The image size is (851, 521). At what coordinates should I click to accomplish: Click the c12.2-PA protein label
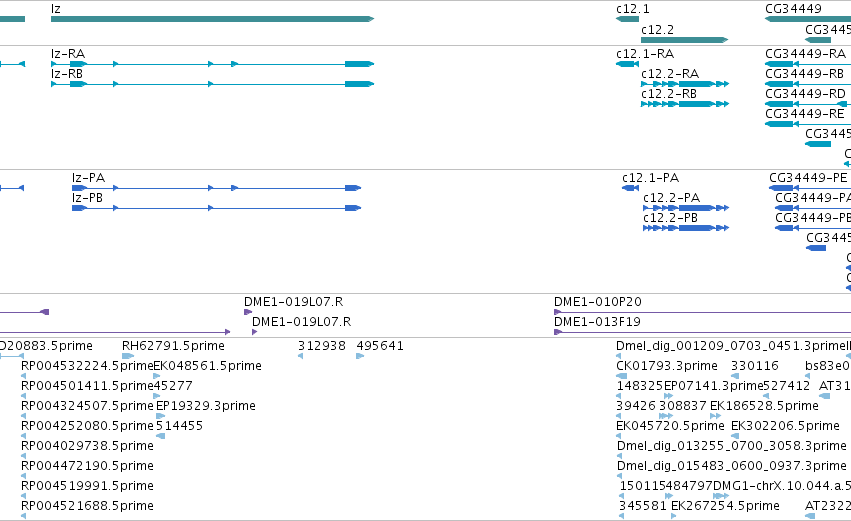coord(671,198)
